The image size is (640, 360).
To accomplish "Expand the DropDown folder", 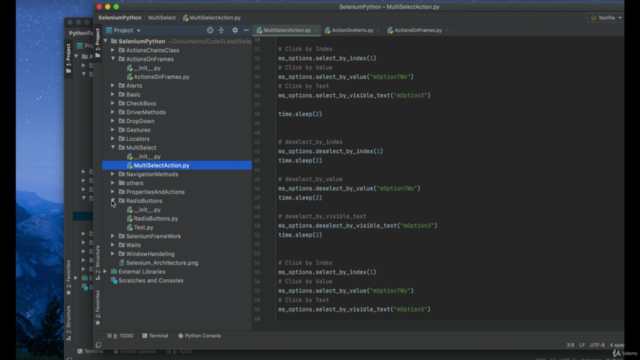I will pos(113,121).
